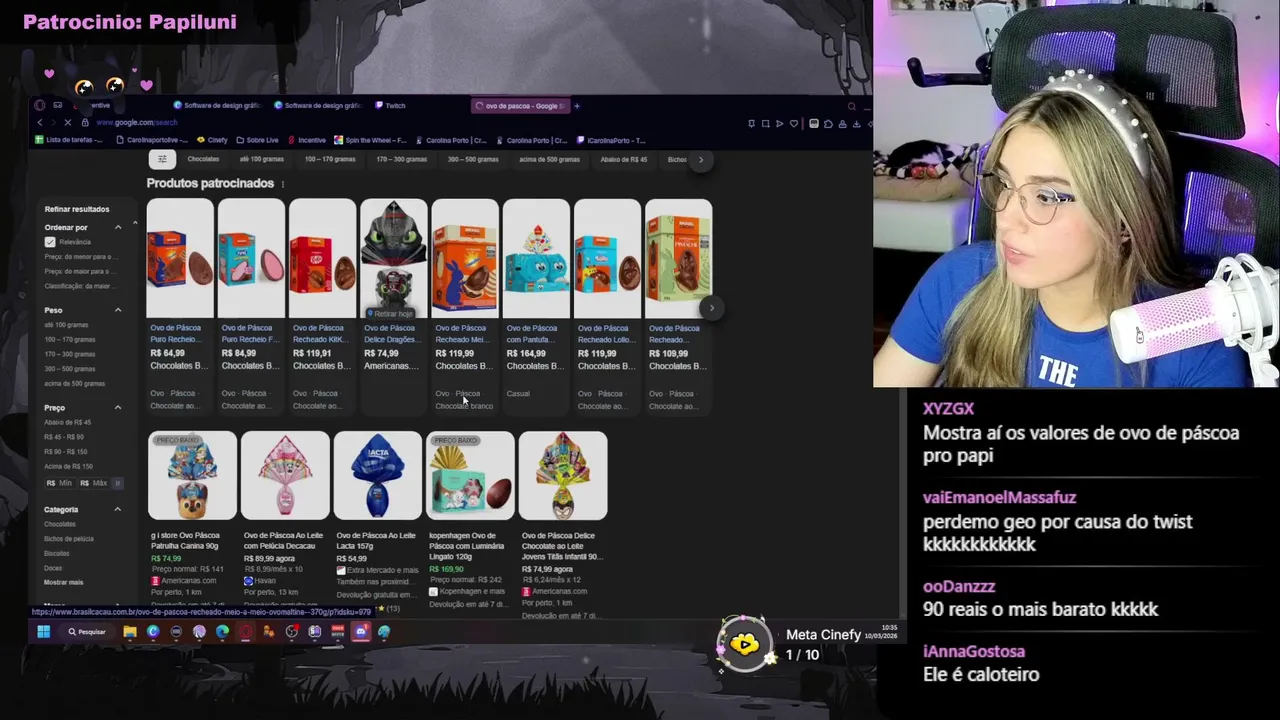Switch to ovo de pascoa Google tab
The width and height of the screenshot is (1280, 720).
point(520,106)
